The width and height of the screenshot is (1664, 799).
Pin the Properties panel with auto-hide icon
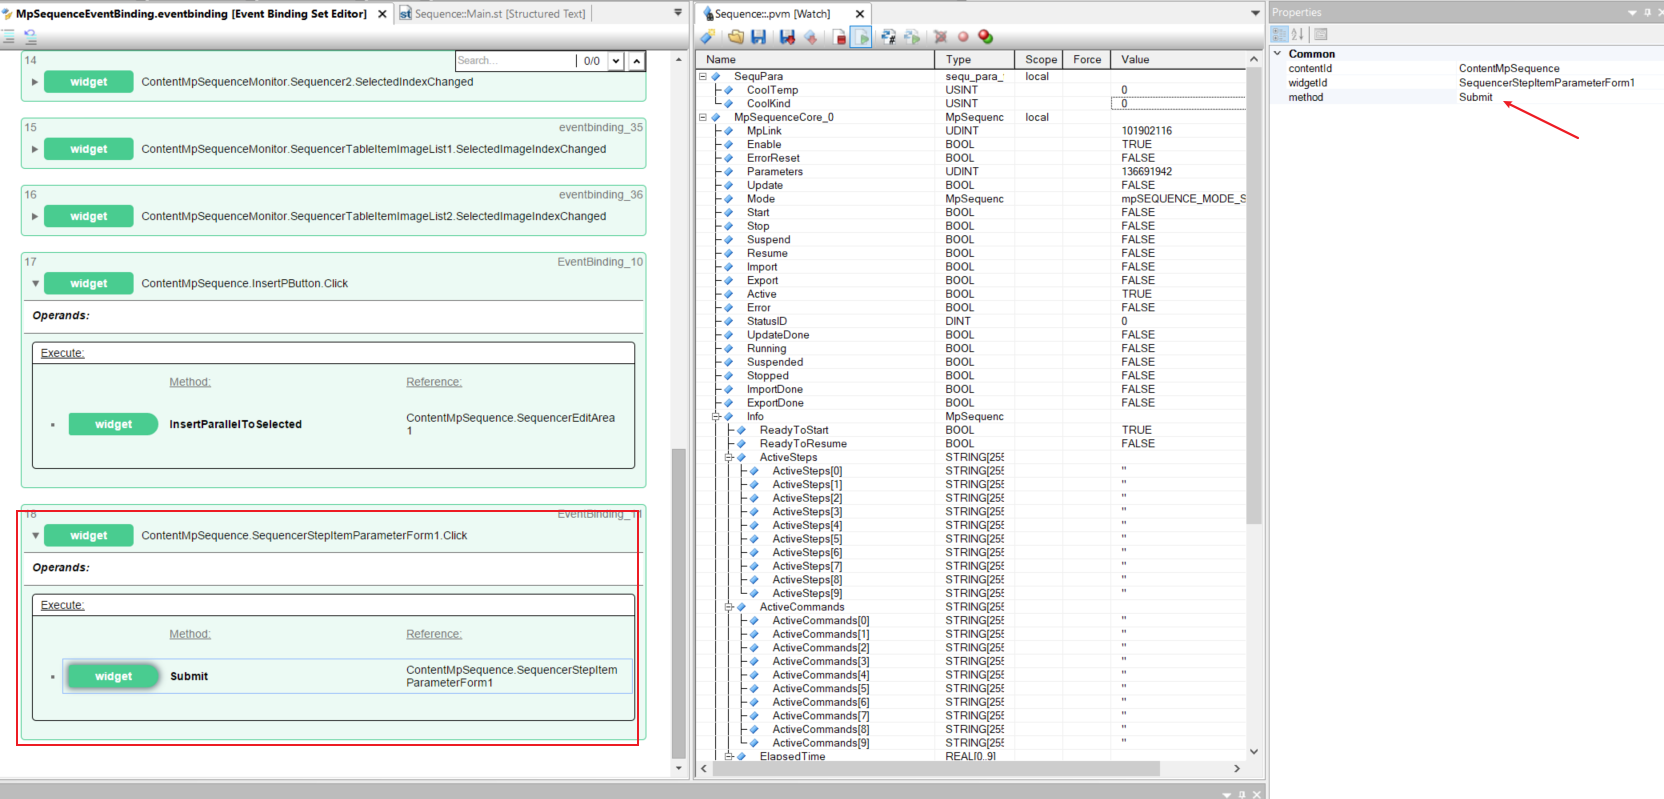tap(1647, 13)
